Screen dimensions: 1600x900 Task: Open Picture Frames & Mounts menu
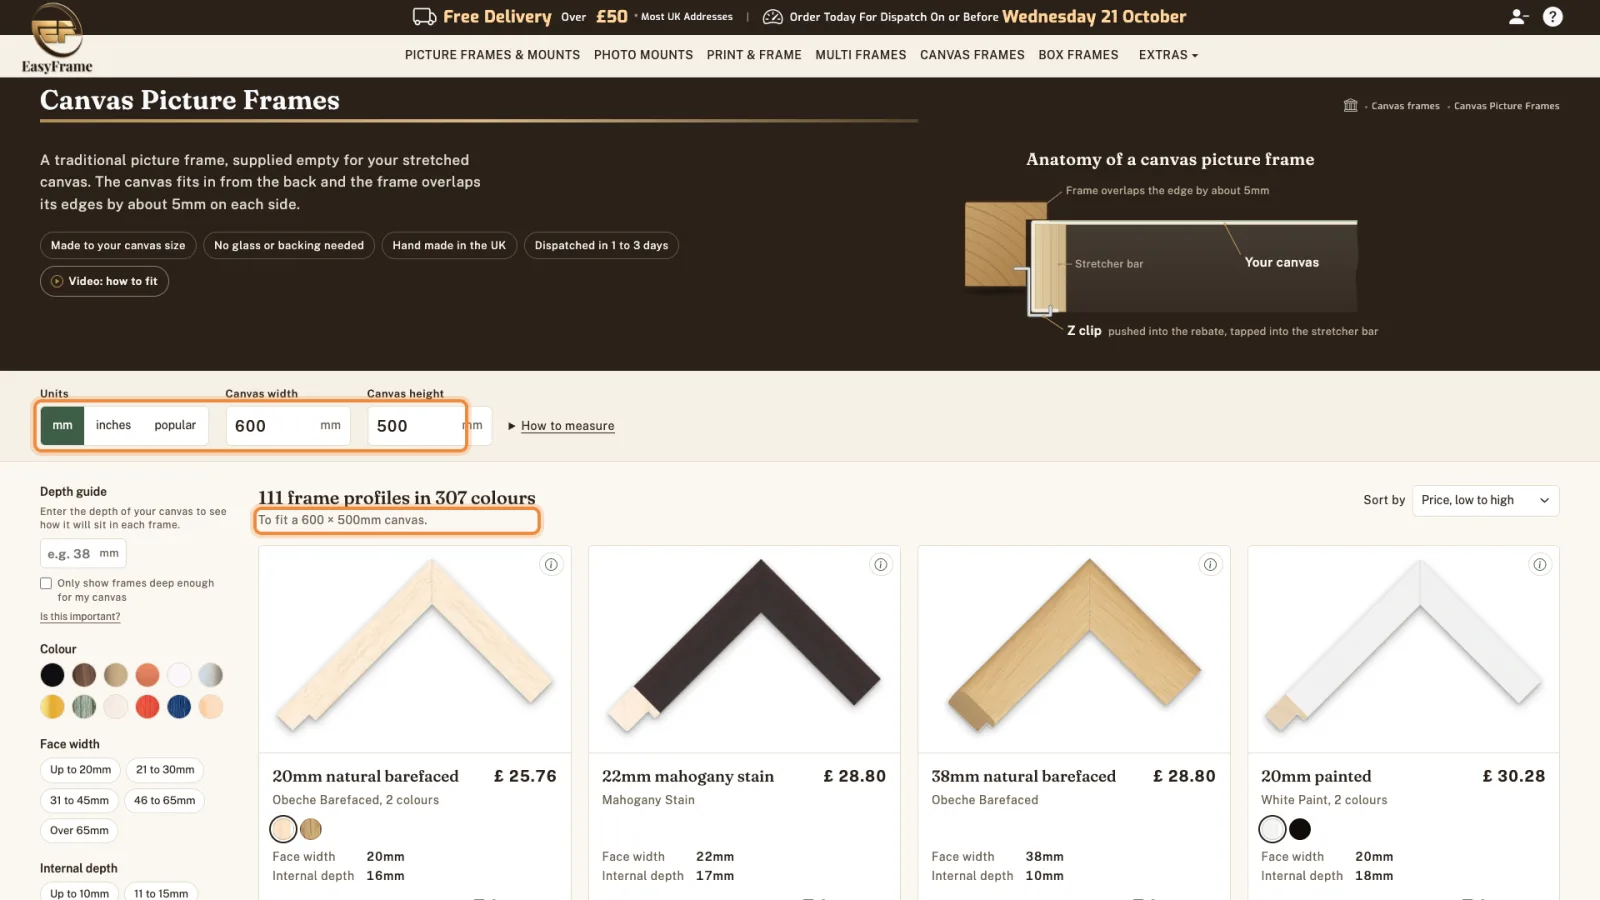click(x=492, y=55)
